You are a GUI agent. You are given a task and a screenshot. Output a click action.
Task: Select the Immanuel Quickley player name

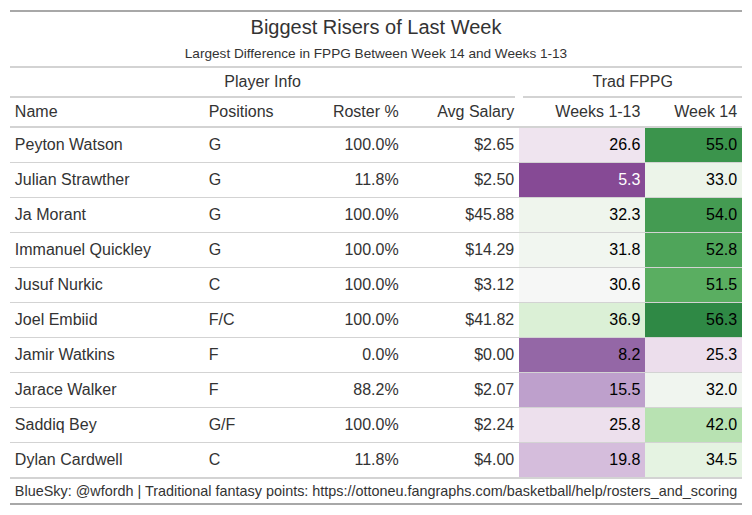[83, 250]
